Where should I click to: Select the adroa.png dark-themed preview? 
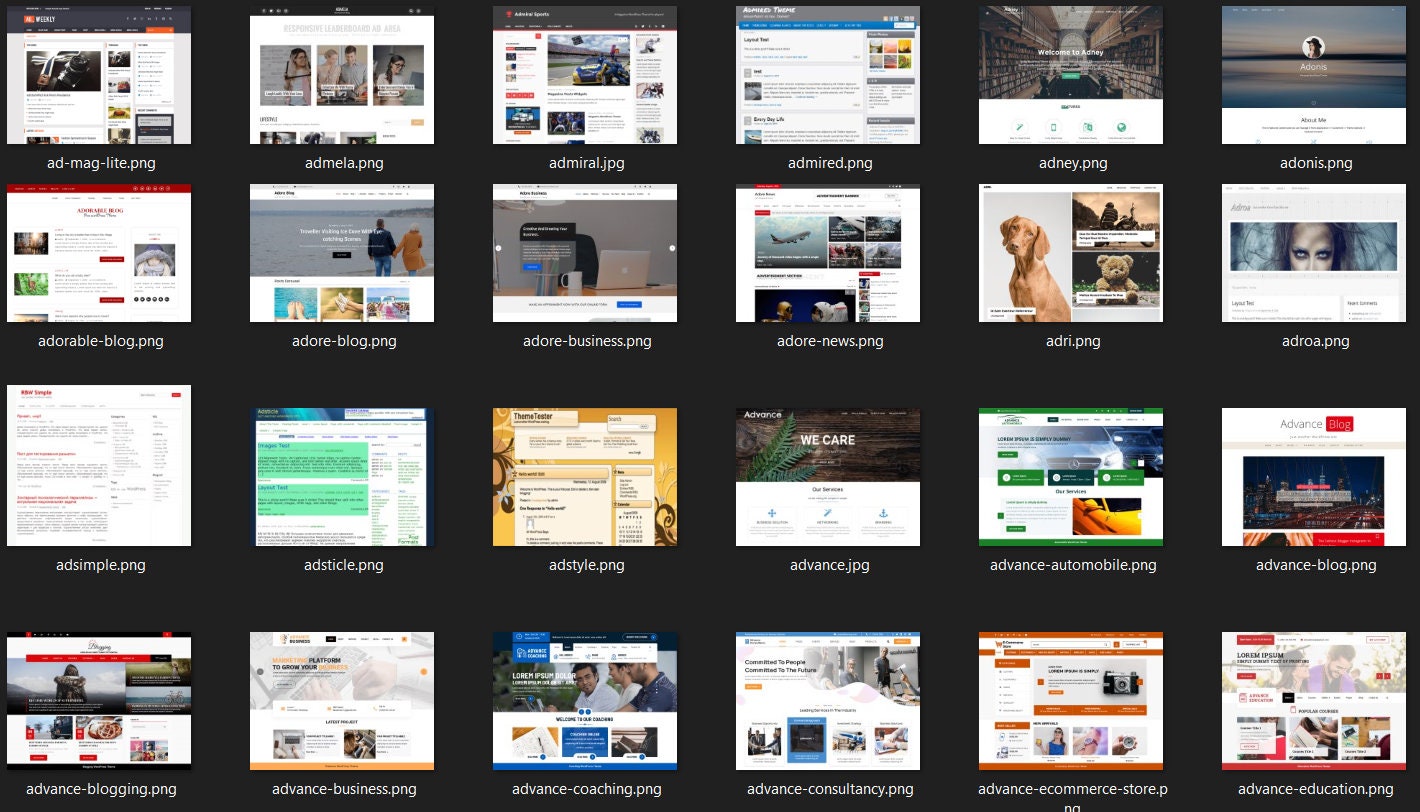(x=1314, y=252)
